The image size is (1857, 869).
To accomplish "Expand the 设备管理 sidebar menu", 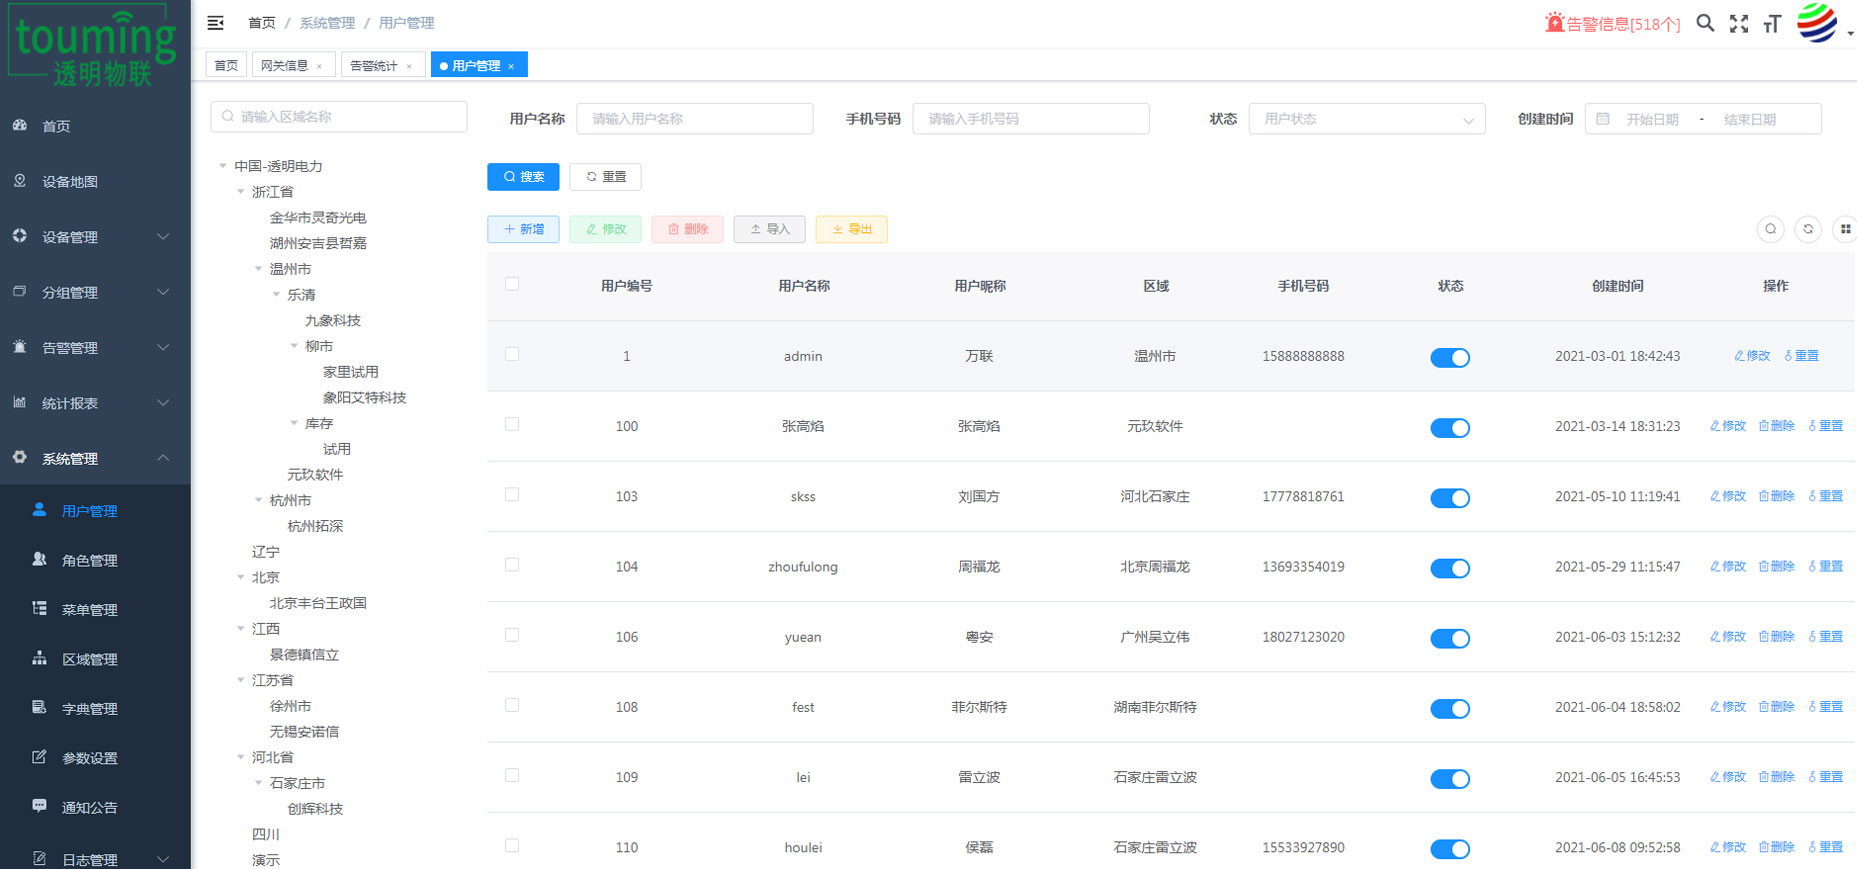I will (x=95, y=237).
